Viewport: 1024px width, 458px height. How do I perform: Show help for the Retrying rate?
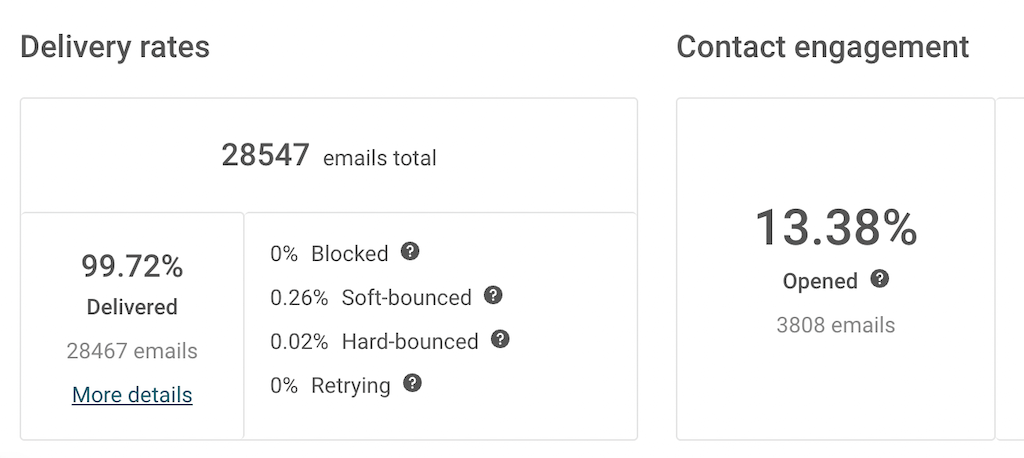[412, 383]
